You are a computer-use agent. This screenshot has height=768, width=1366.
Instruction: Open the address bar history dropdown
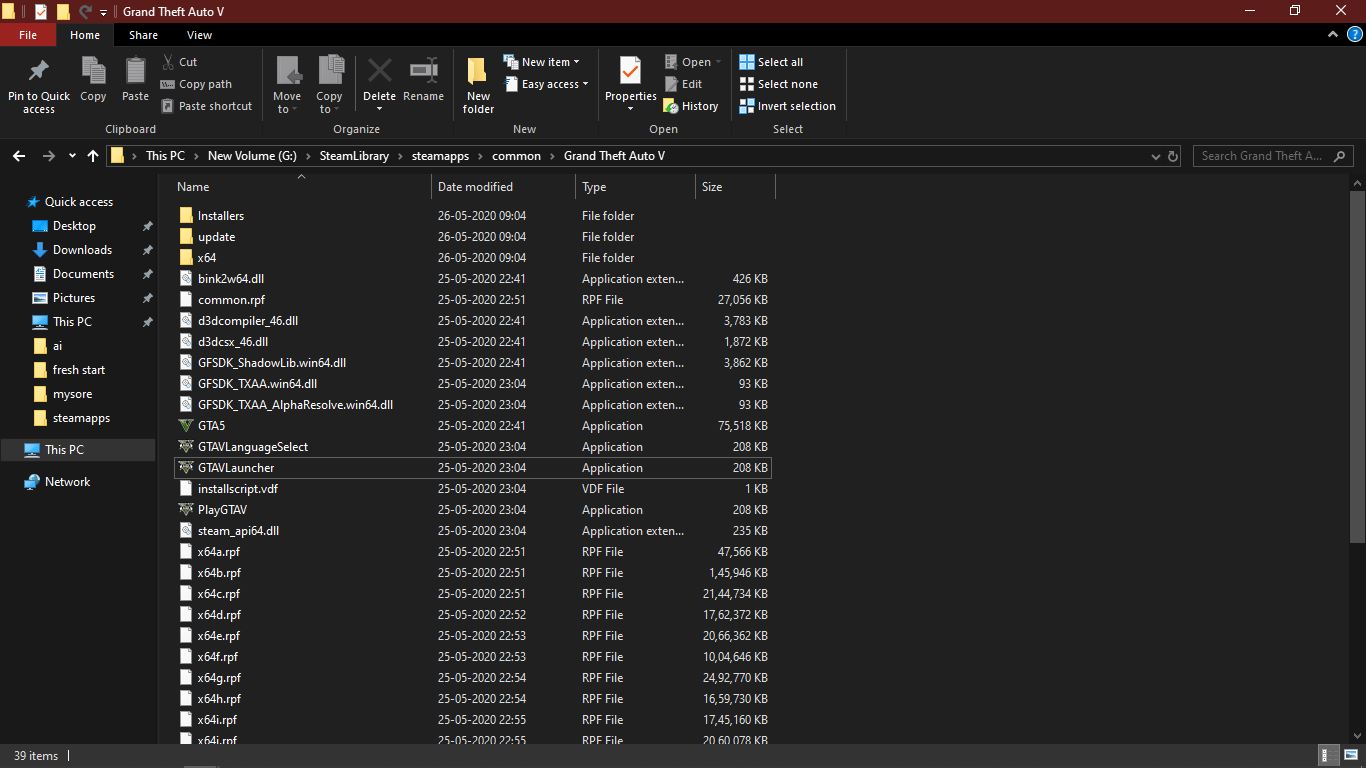tap(1155, 156)
